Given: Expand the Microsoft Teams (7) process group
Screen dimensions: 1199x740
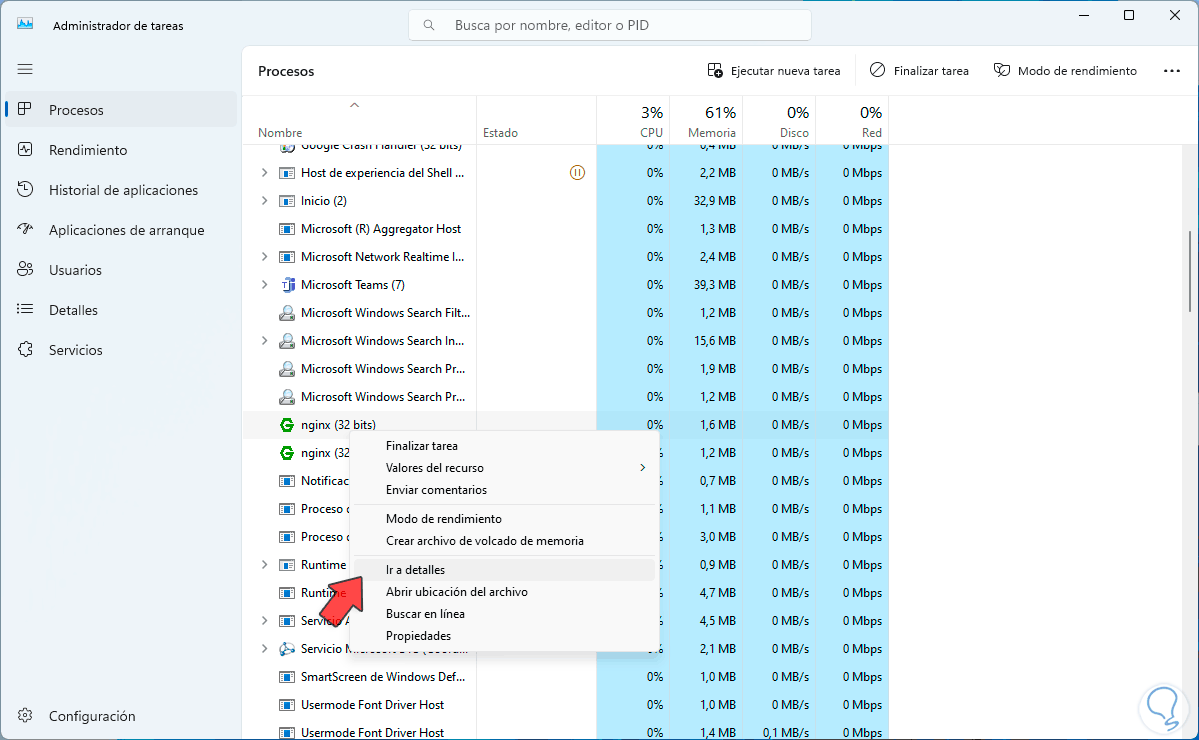Looking at the screenshot, I should [x=264, y=285].
